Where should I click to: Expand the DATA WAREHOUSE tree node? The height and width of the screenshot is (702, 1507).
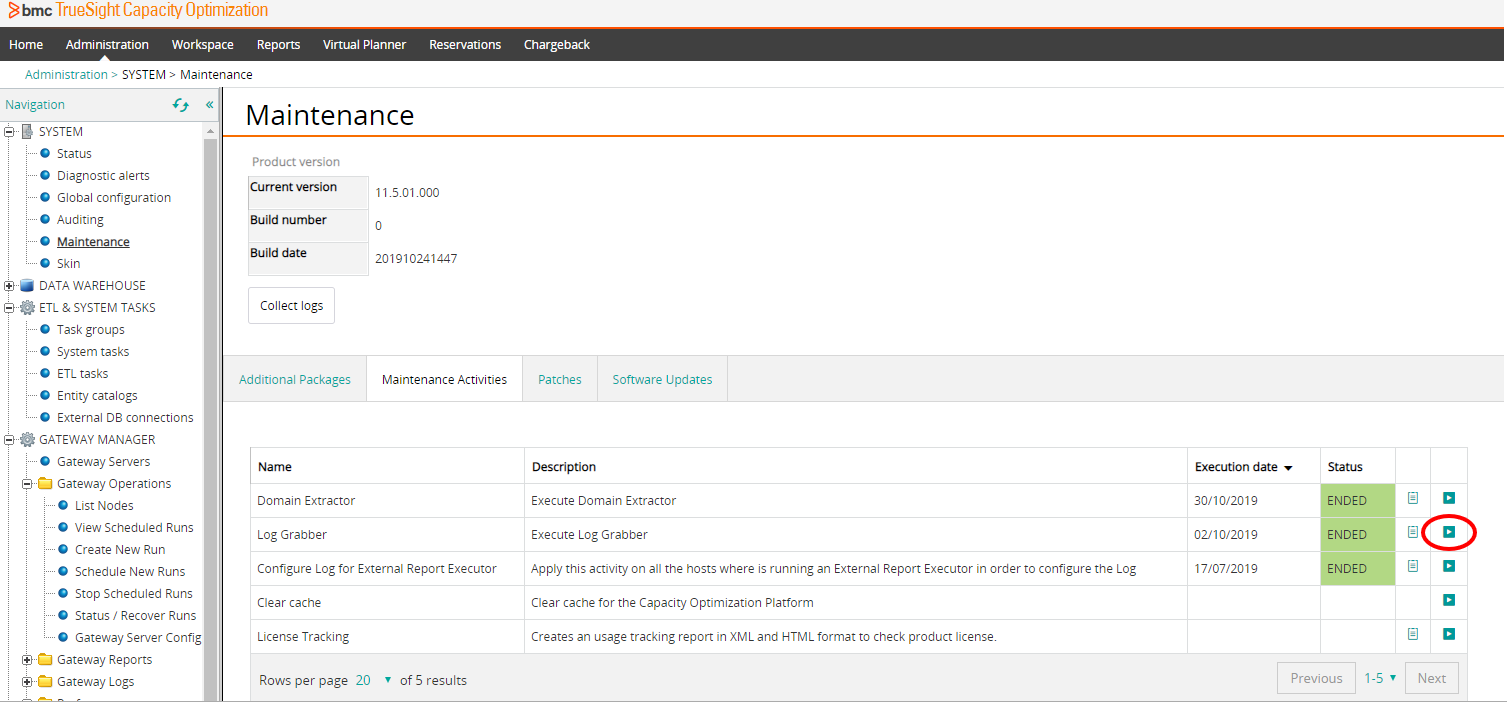[9, 286]
